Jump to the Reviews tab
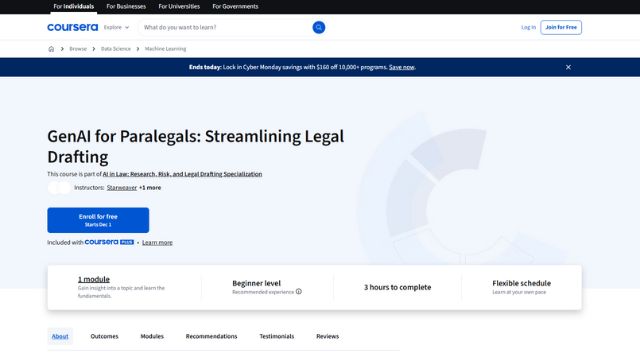 click(327, 336)
